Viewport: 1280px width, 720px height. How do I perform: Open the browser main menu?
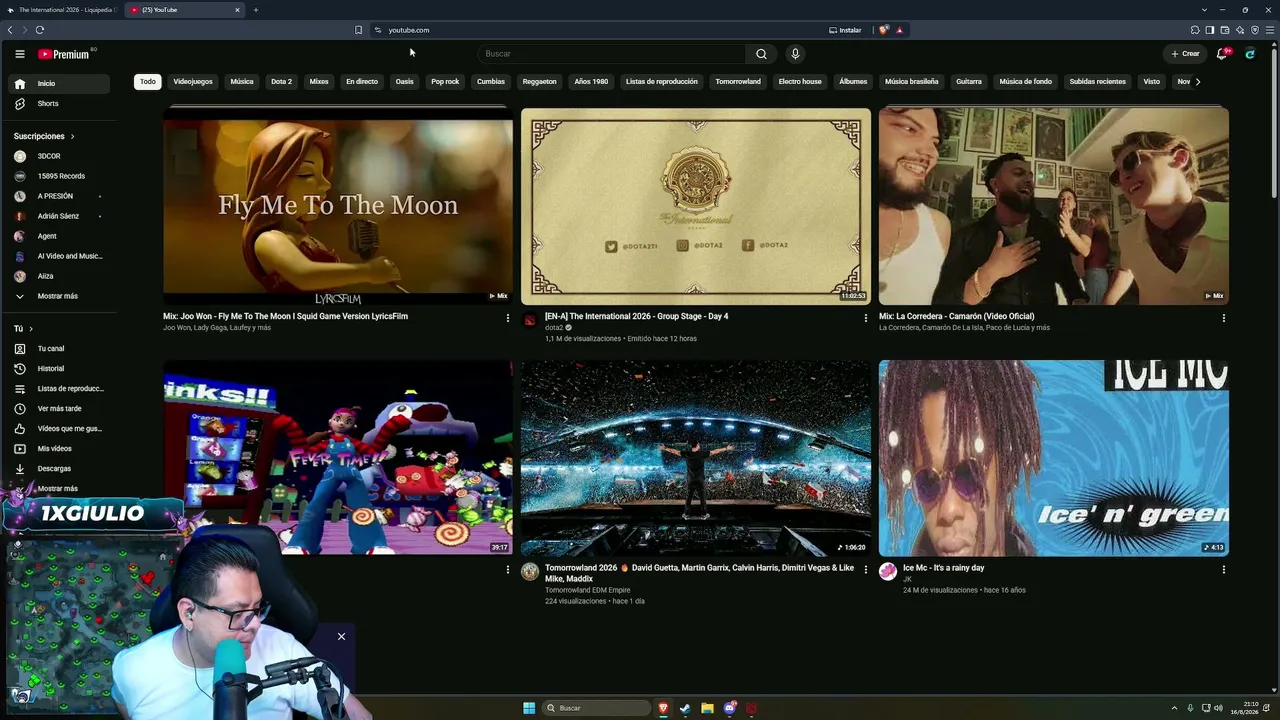1270,30
